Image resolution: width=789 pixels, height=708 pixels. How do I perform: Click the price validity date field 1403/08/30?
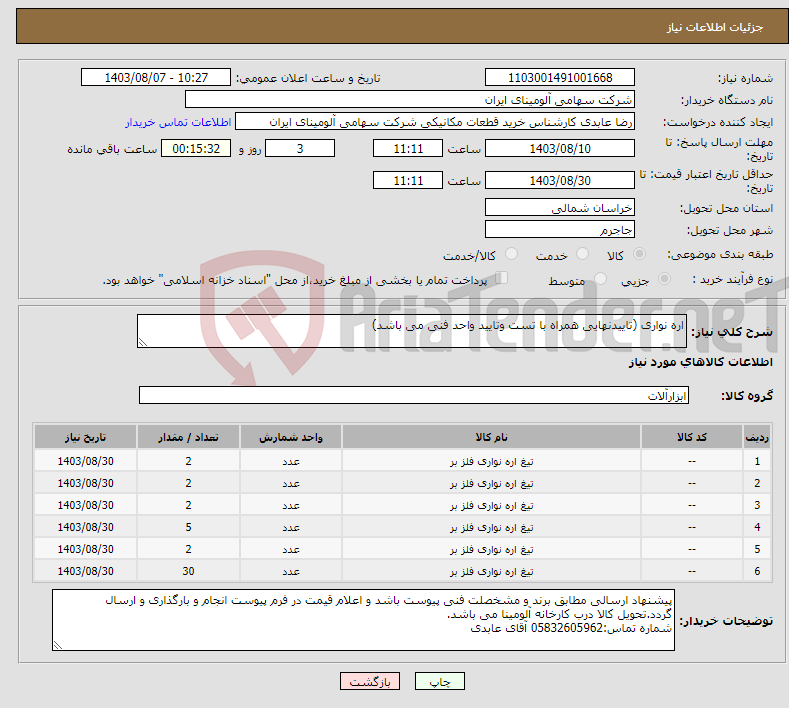pyautogui.click(x=560, y=180)
